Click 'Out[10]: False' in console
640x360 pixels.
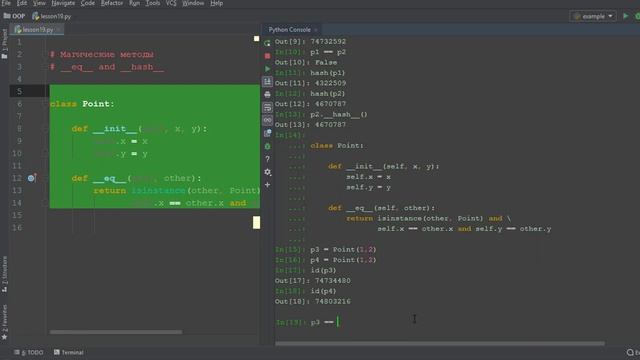coord(306,62)
